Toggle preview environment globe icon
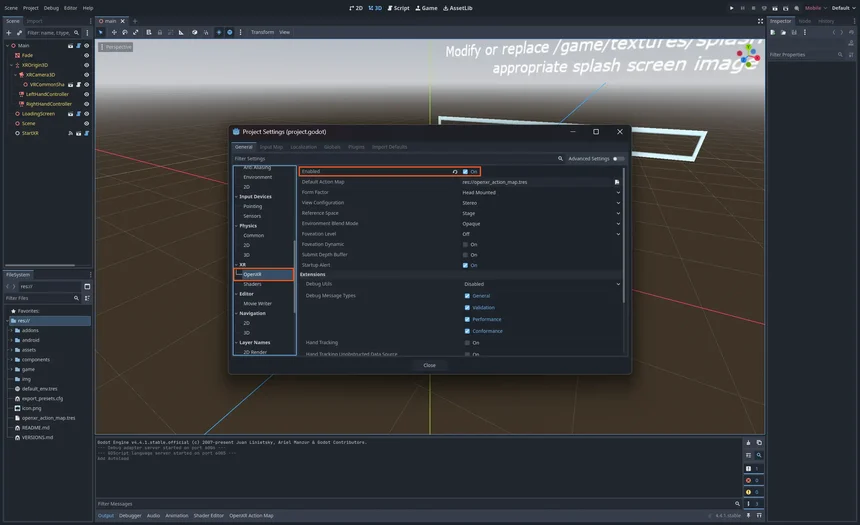 coord(230,32)
